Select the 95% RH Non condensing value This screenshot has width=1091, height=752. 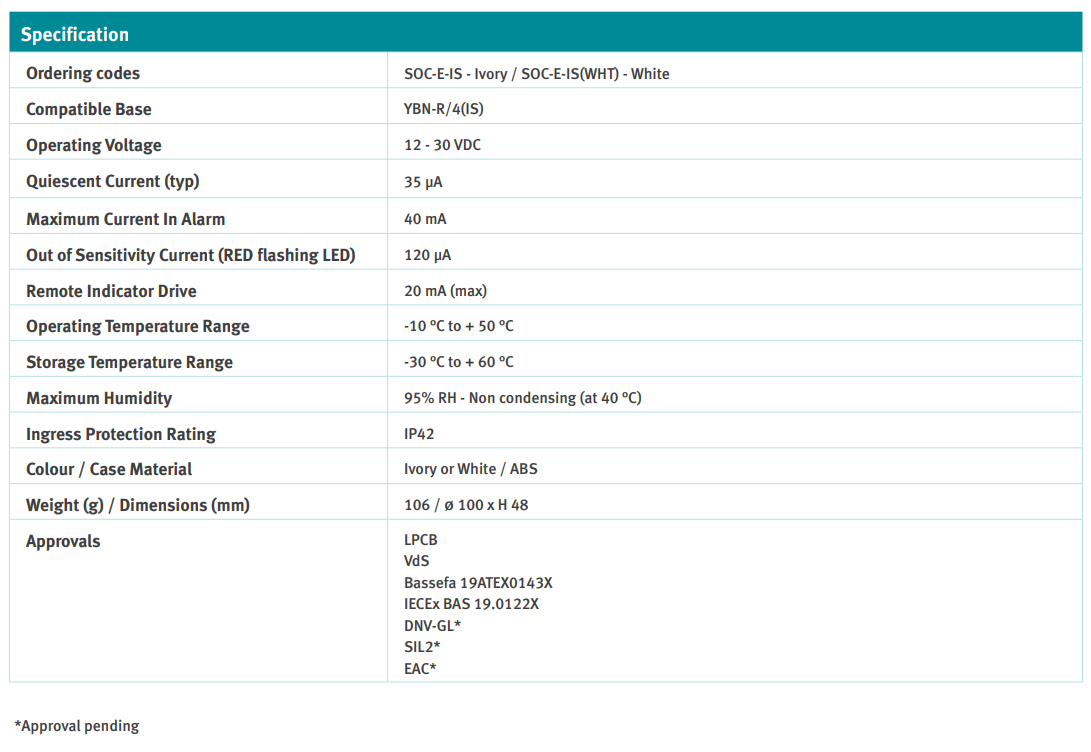tap(522, 398)
